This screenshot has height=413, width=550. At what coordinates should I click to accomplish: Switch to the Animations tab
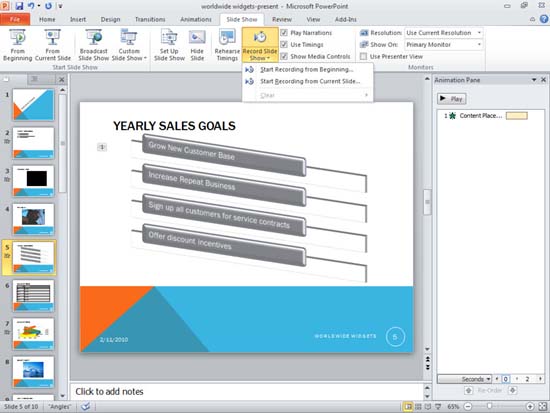tap(196, 19)
